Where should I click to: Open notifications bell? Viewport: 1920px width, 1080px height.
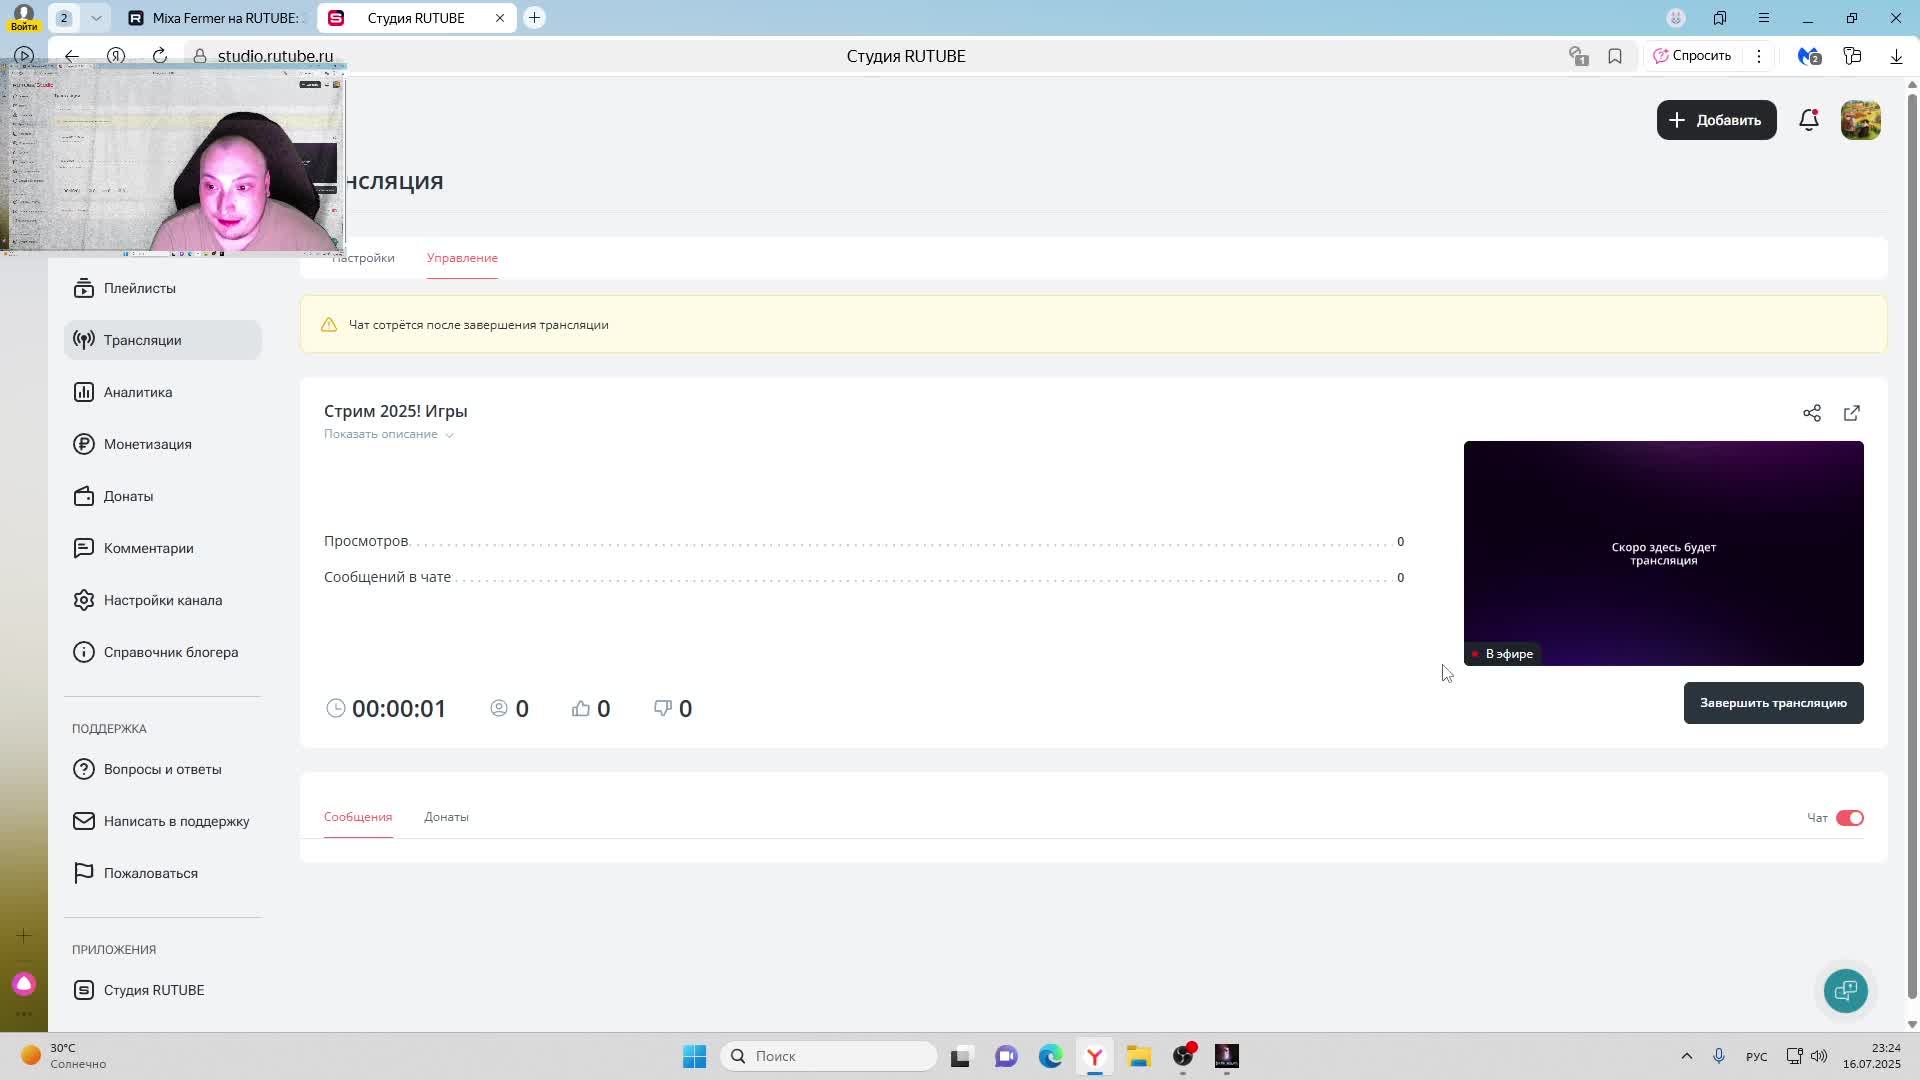[1808, 120]
